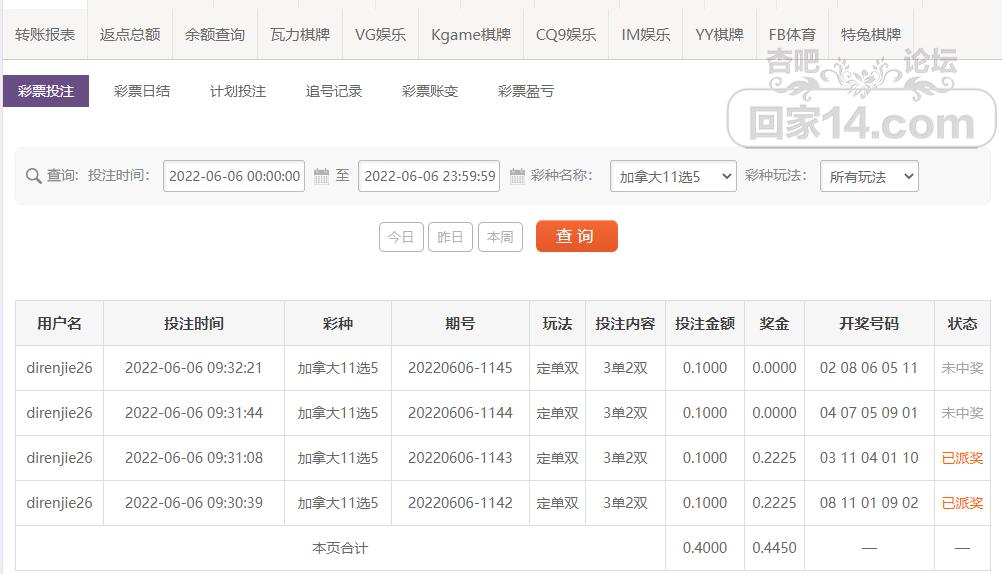Click 已派奖 status for period 1143
The image size is (1002, 574).
click(962, 458)
